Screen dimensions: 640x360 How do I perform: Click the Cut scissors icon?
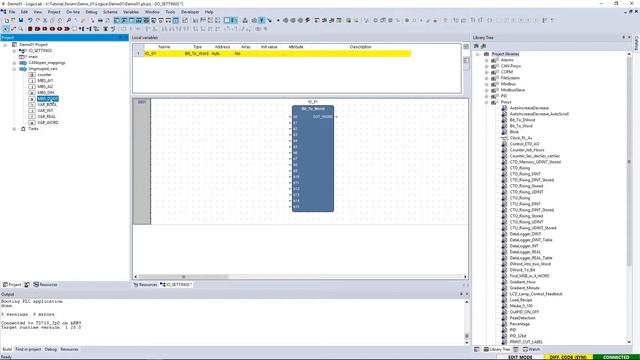coord(45,20)
